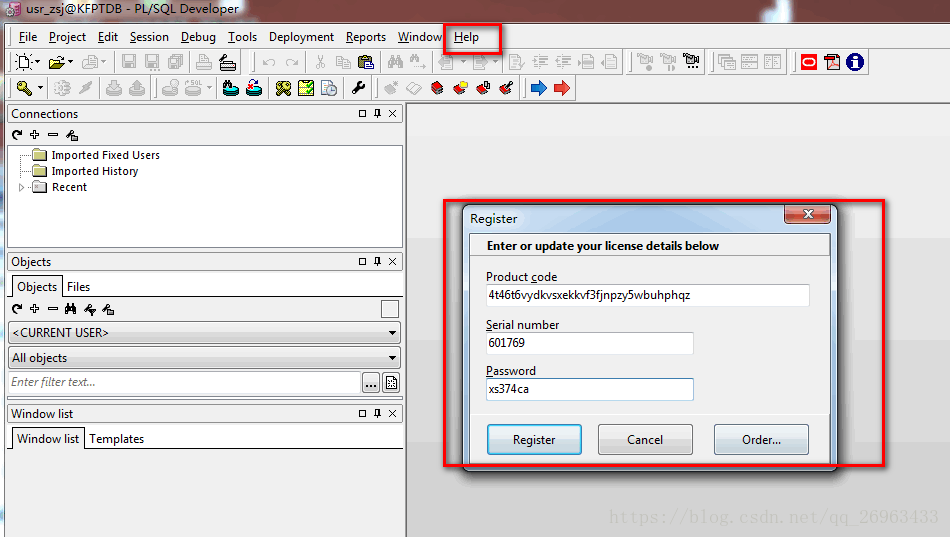Click the Serial number field

[590, 343]
